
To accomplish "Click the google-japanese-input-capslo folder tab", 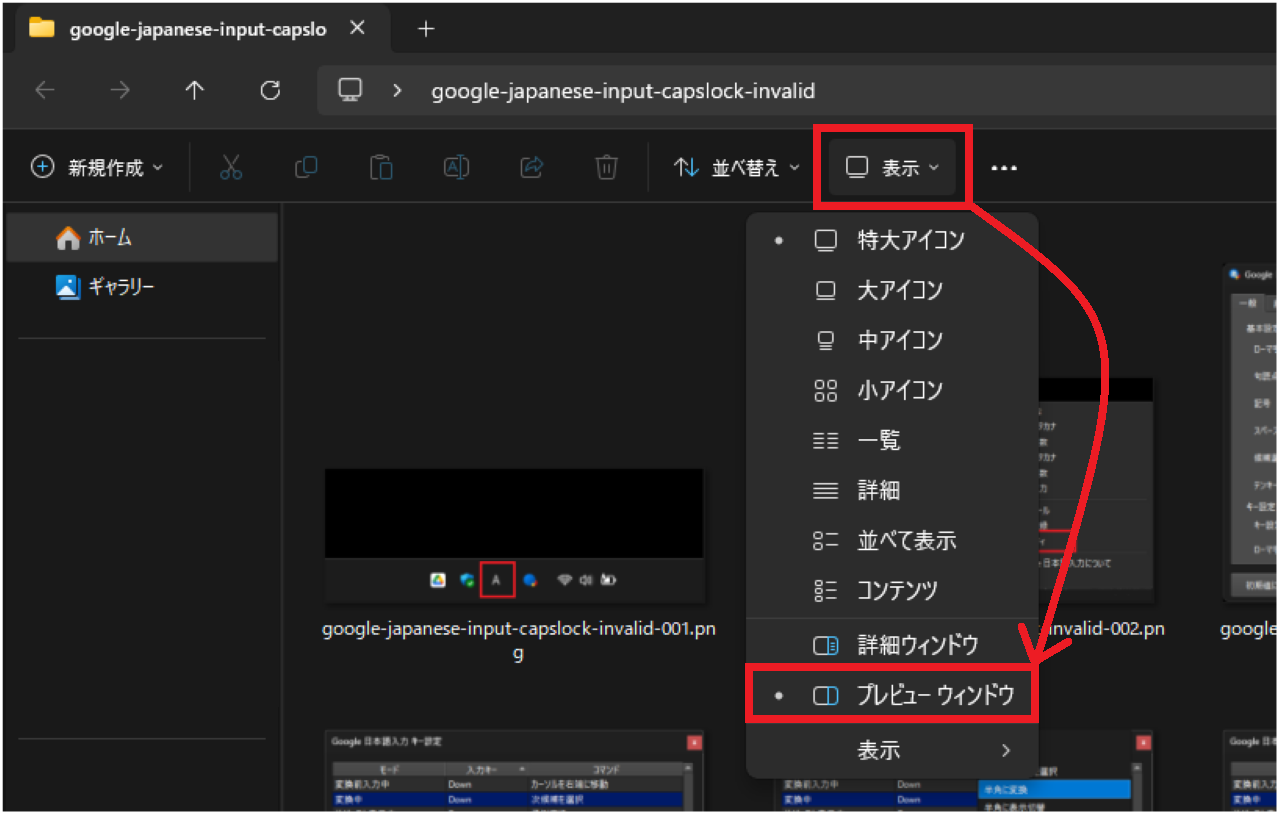I will pos(190,29).
